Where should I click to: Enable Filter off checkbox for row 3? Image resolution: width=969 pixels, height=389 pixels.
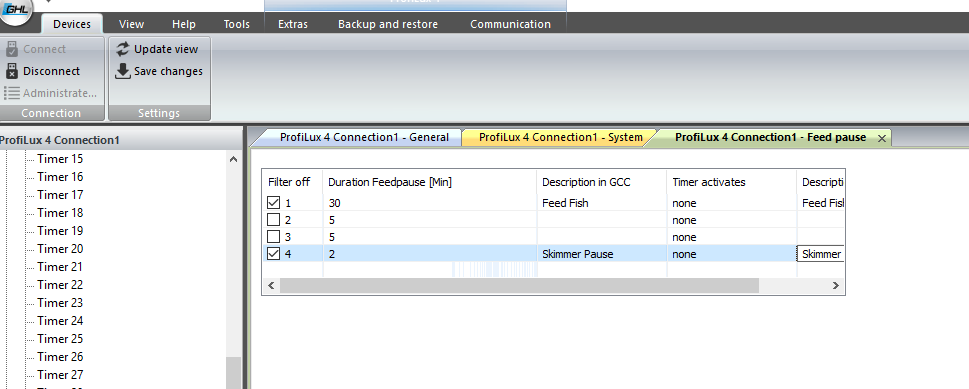click(273, 236)
